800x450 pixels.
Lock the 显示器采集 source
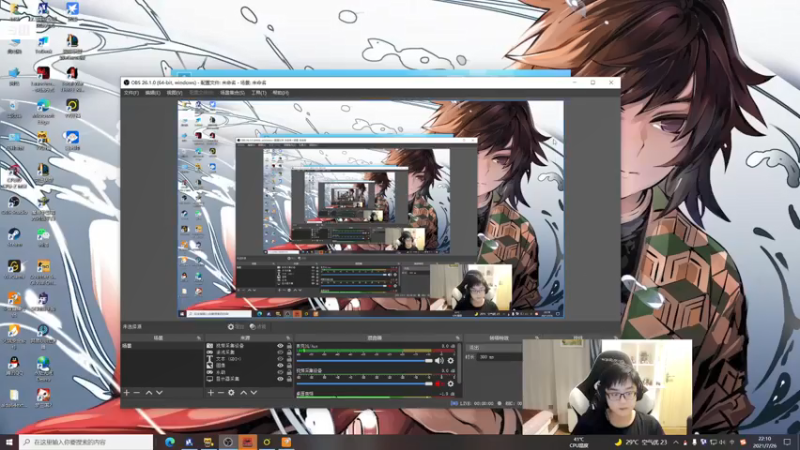pos(289,379)
